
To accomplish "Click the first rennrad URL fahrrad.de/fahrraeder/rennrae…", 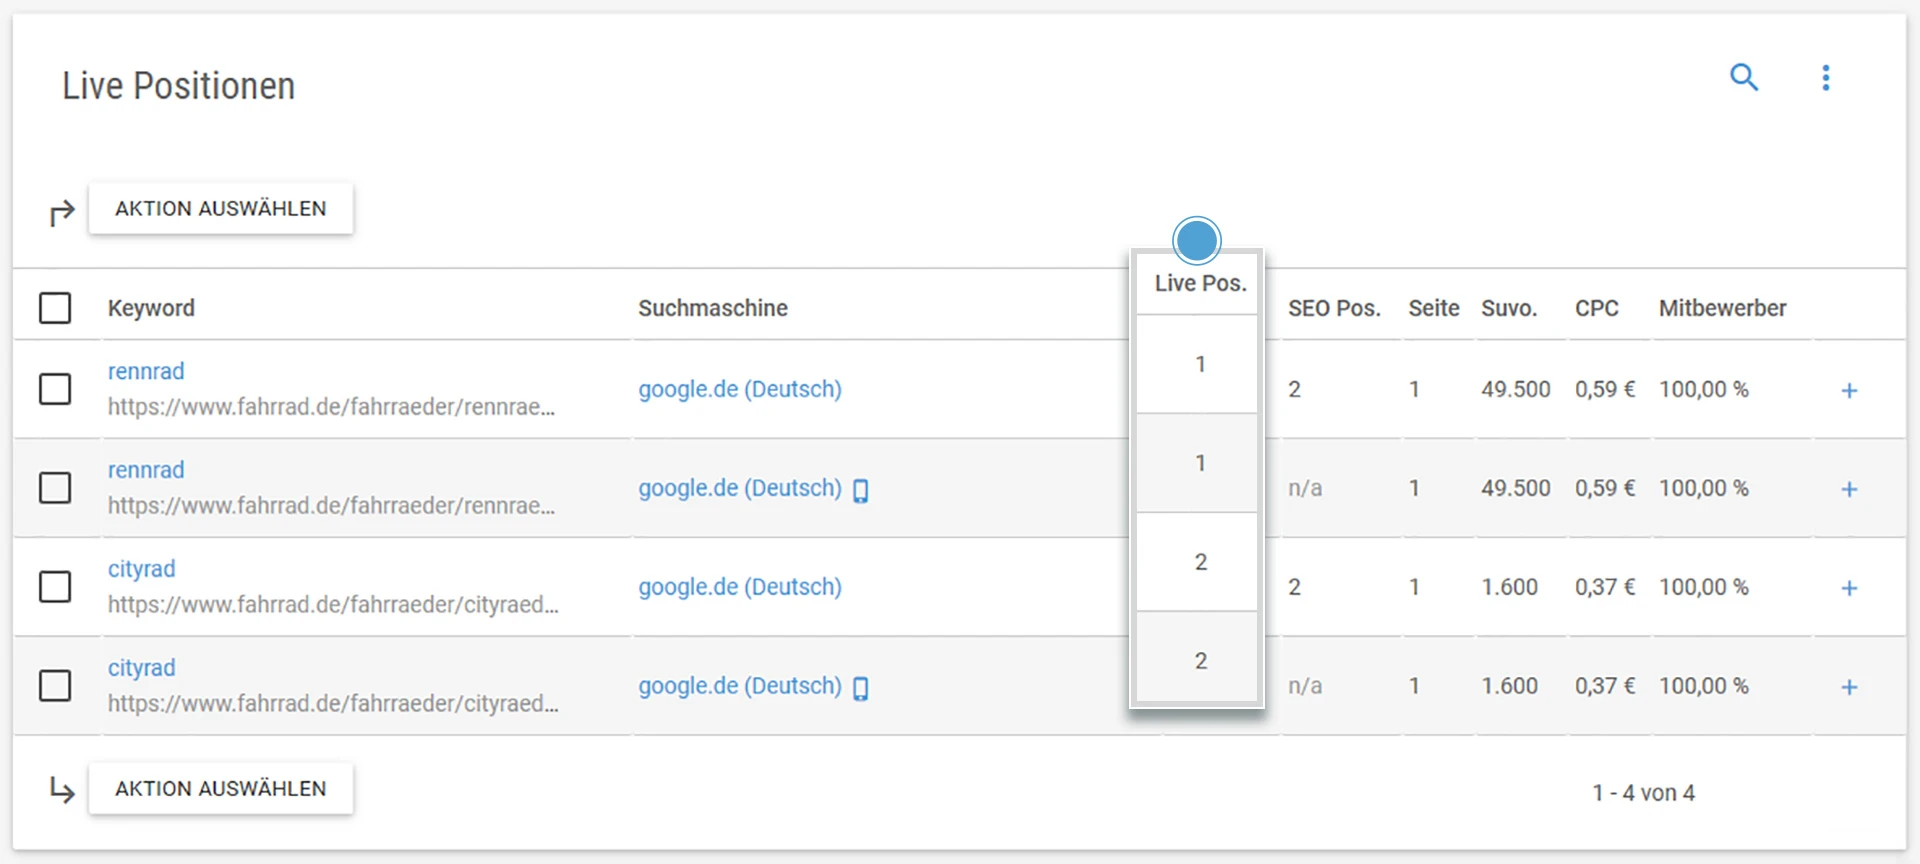I will pos(331,407).
